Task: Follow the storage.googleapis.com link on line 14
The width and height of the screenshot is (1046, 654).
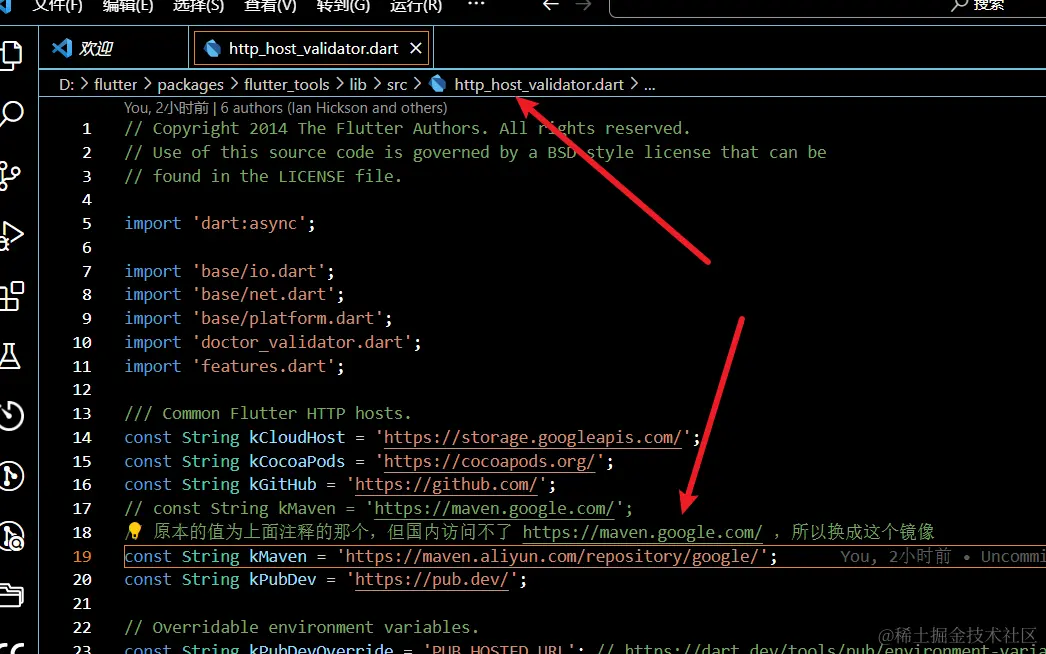Action: coord(532,438)
